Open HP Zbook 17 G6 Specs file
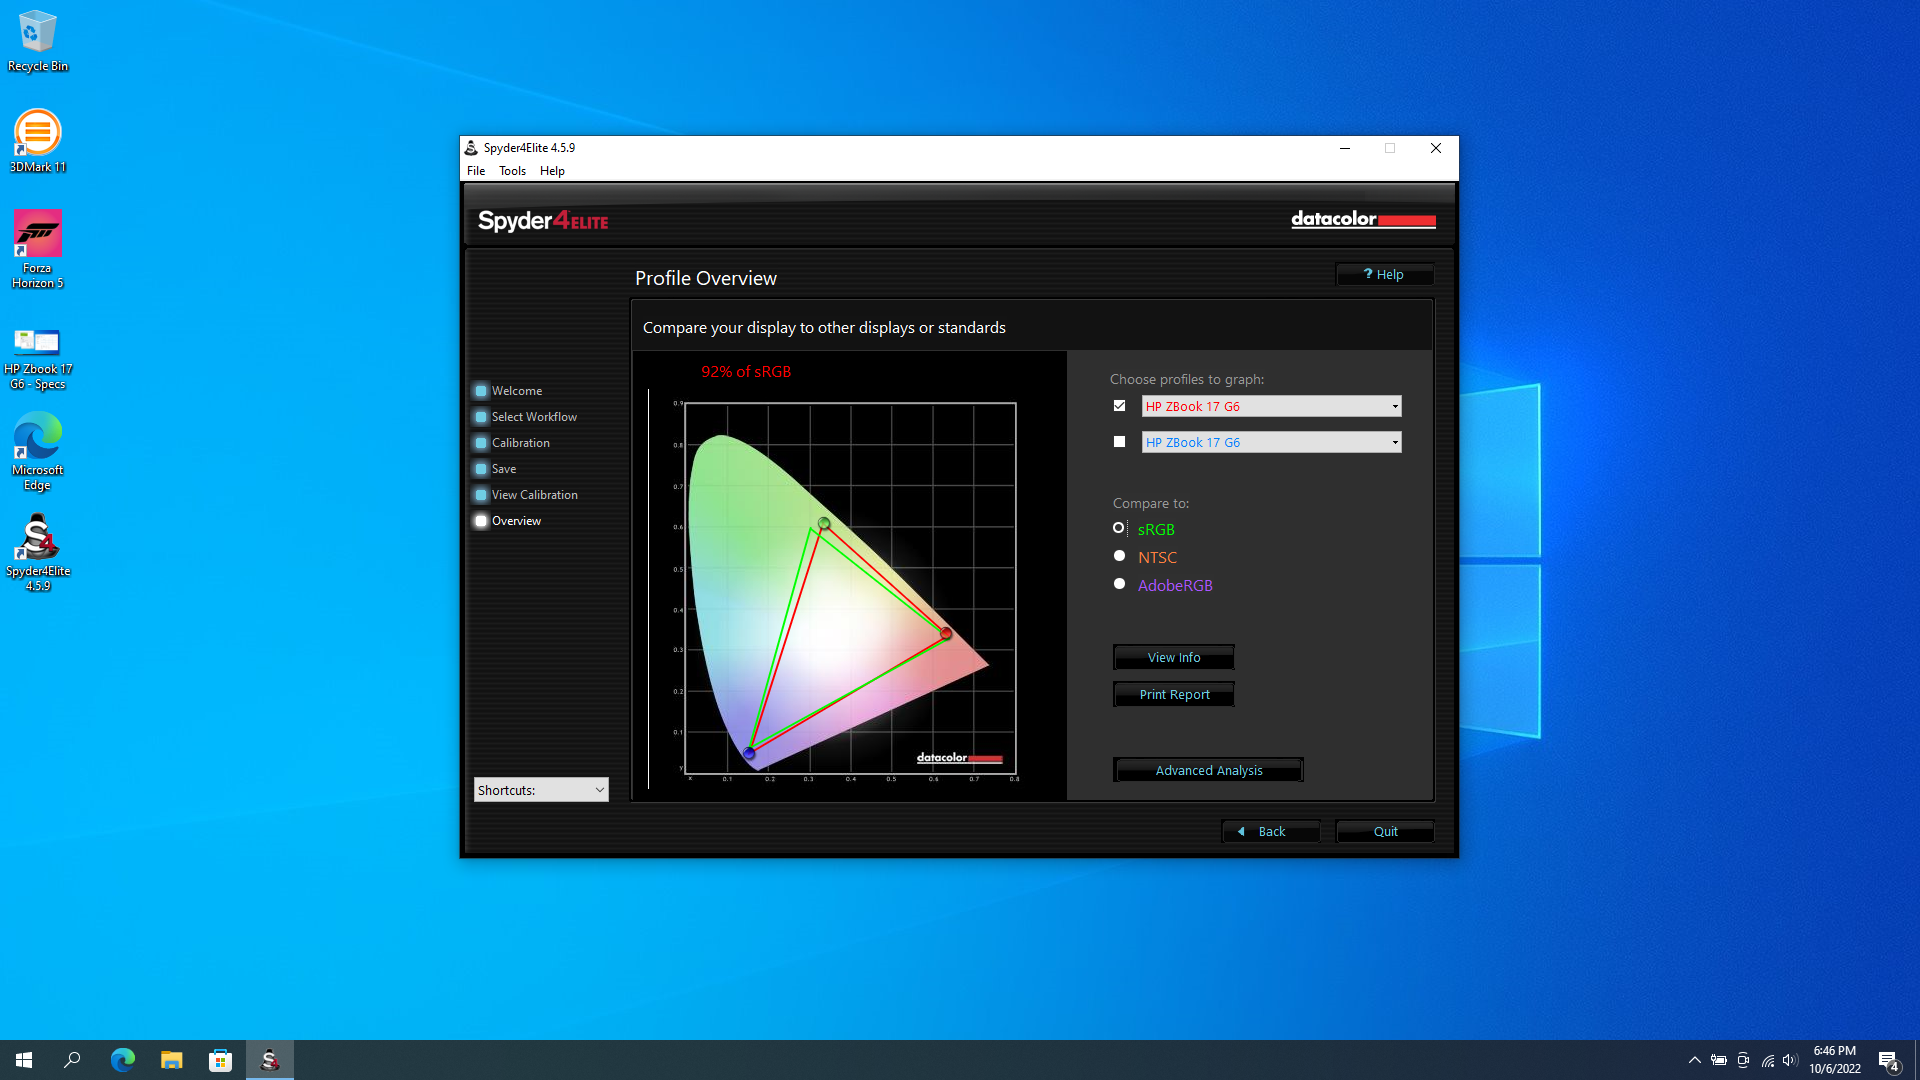 38,357
